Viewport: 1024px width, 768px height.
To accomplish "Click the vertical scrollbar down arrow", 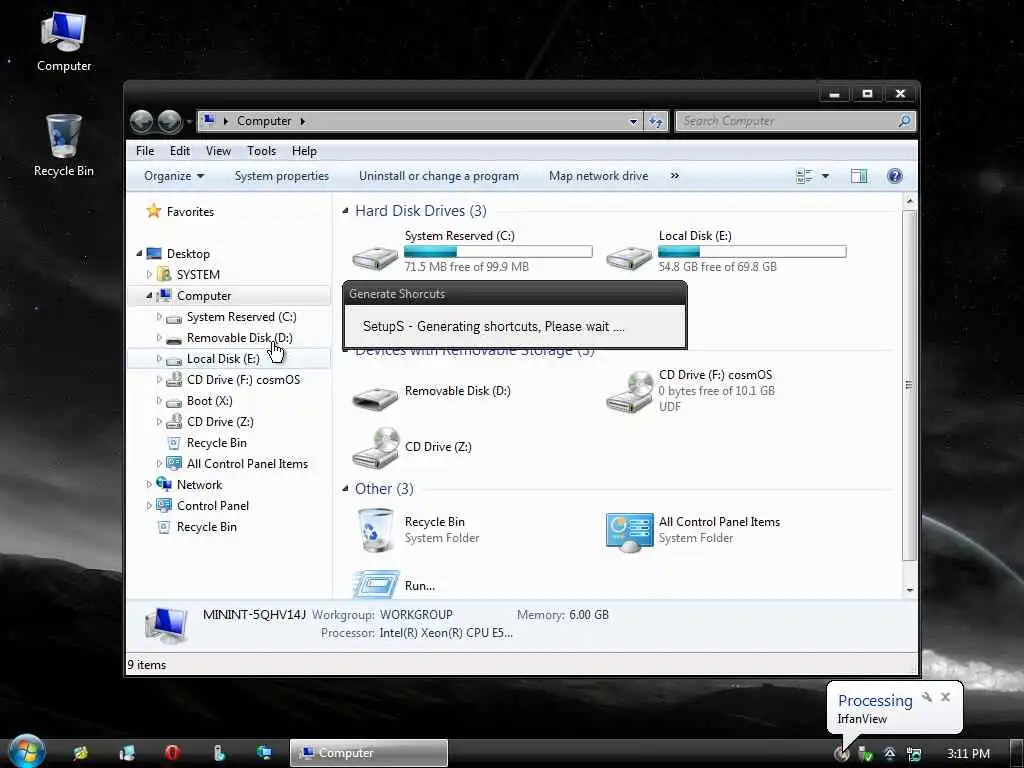I will [x=909, y=590].
